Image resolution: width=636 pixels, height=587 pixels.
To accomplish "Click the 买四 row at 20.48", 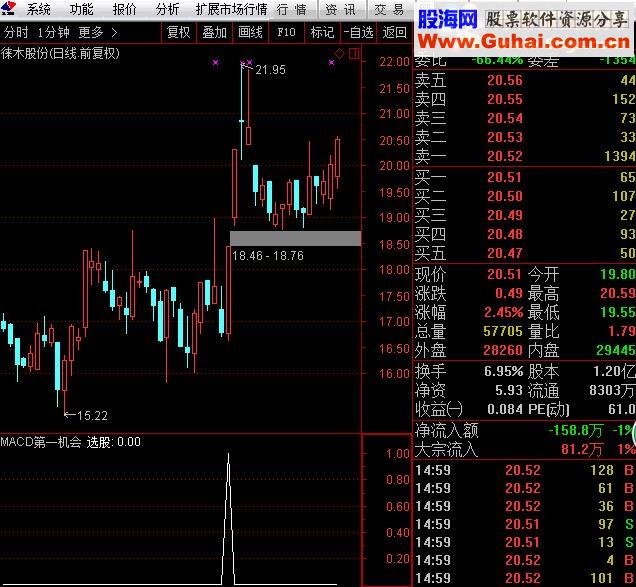I will (x=524, y=234).
